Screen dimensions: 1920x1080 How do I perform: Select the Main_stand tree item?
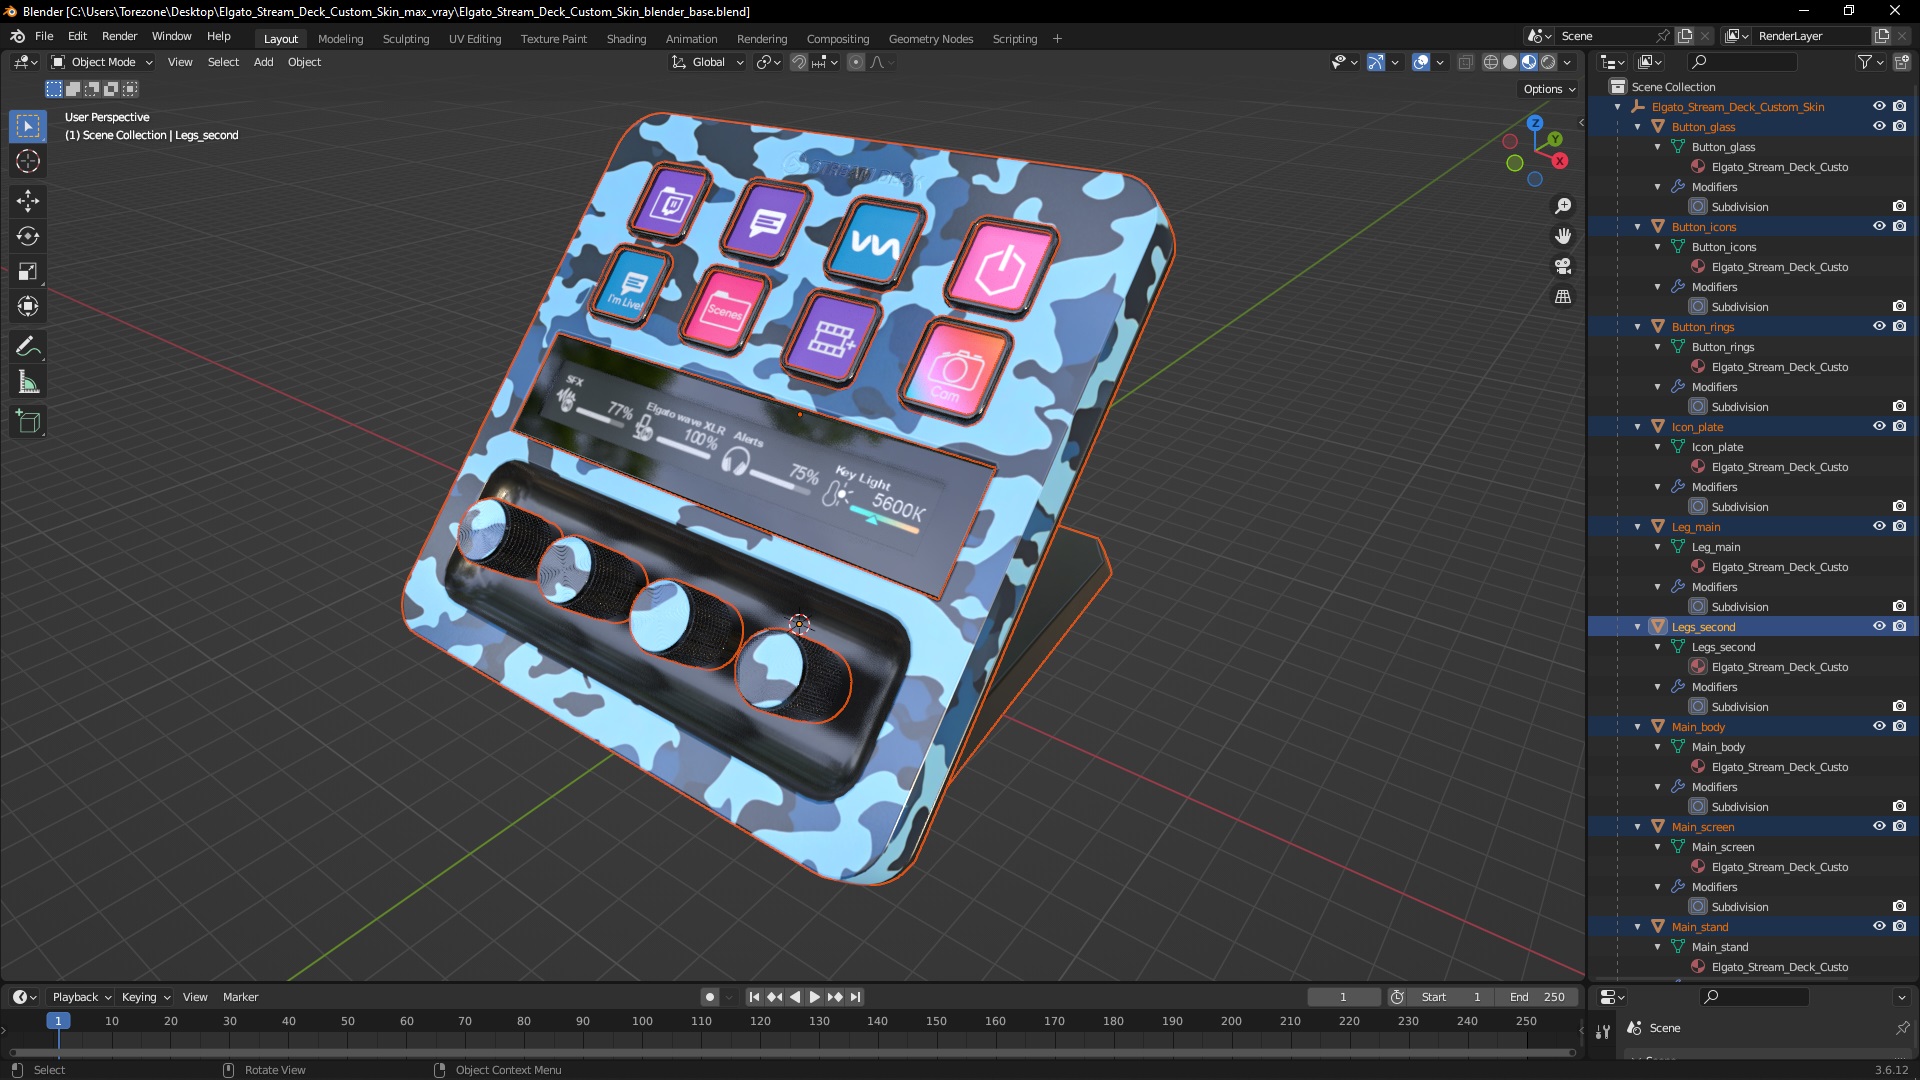tap(1700, 927)
